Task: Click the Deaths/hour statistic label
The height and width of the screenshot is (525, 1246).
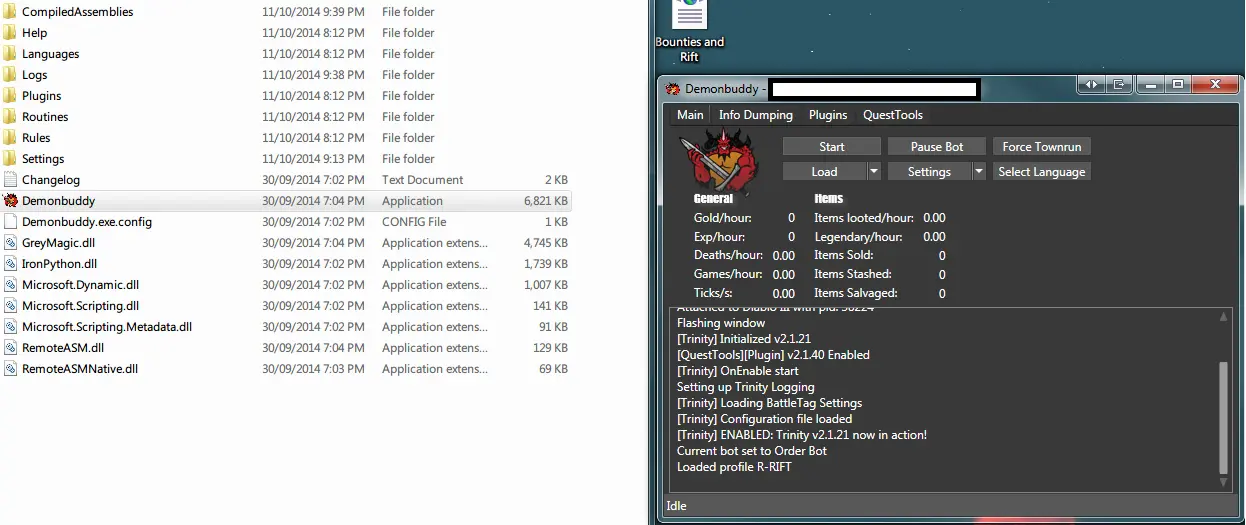Action: (728, 256)
